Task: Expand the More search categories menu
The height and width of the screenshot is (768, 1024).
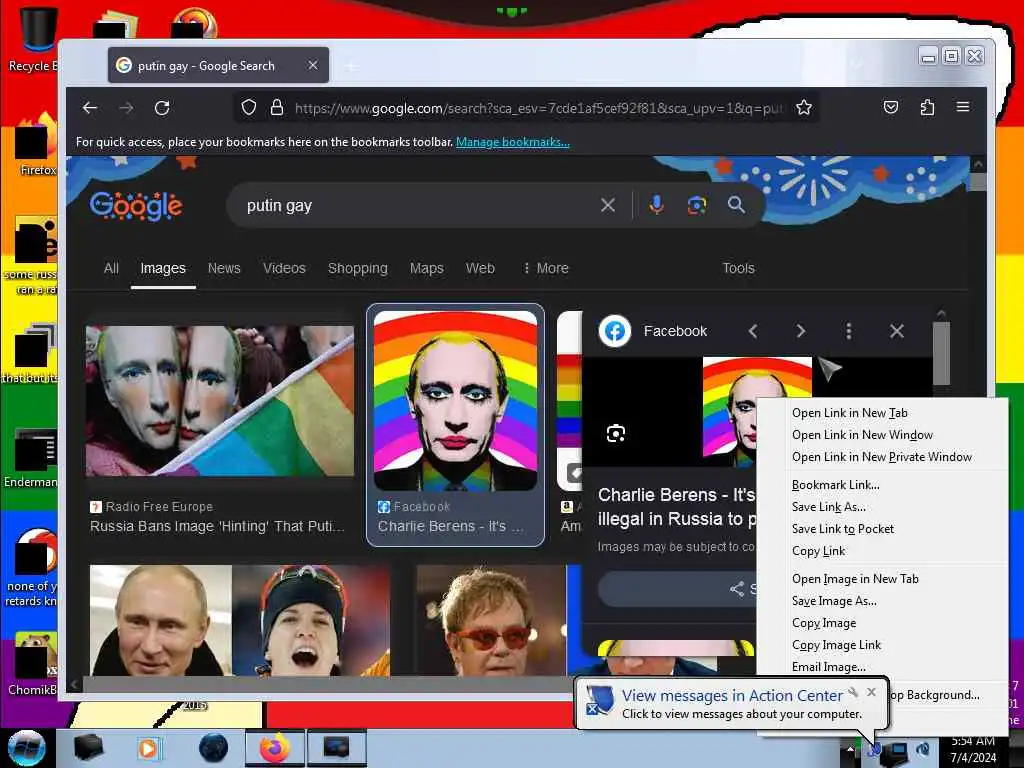Action: 546,268
